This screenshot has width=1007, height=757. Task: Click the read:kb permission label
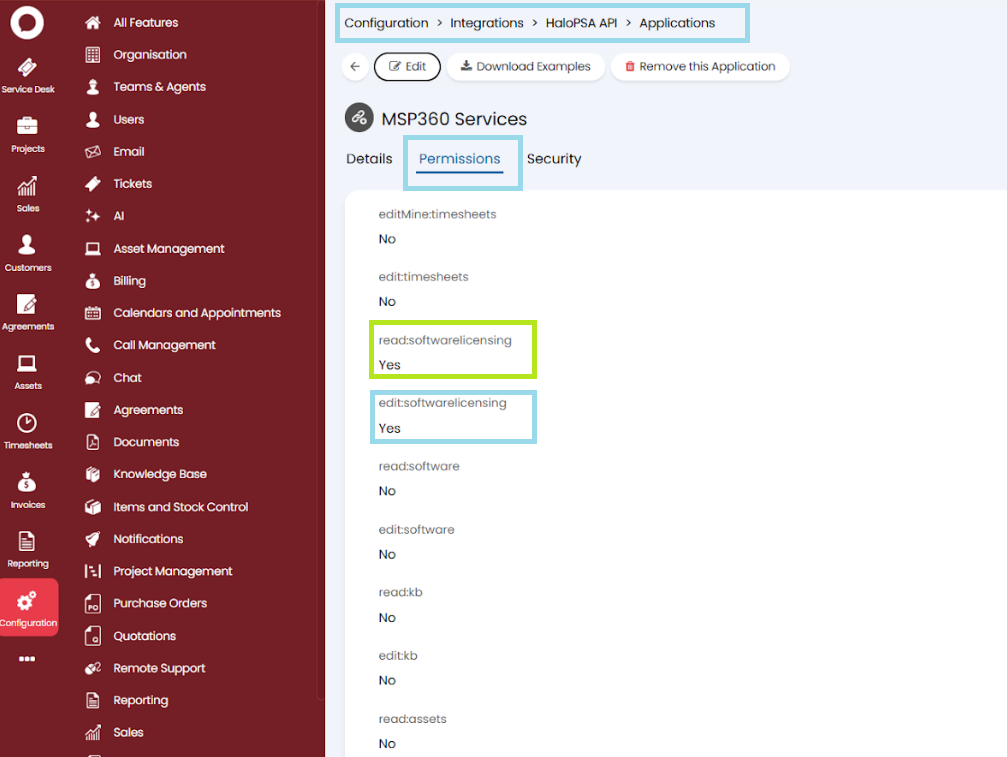coord(400,592)
